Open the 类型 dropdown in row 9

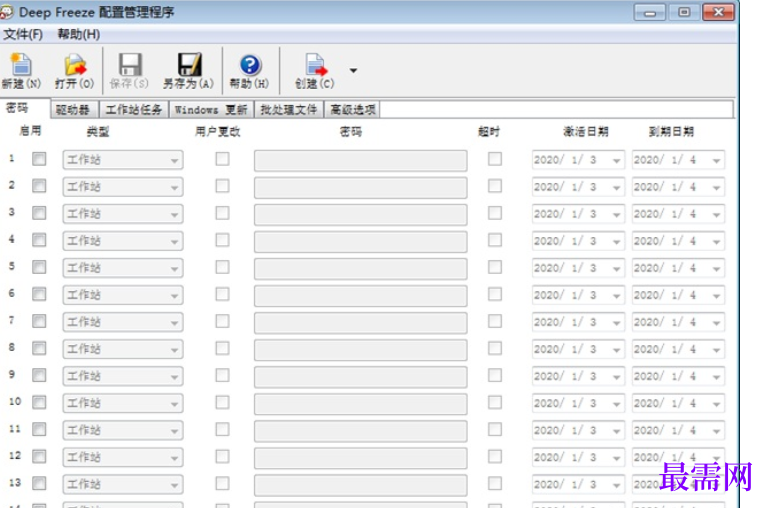pos(123,376)
